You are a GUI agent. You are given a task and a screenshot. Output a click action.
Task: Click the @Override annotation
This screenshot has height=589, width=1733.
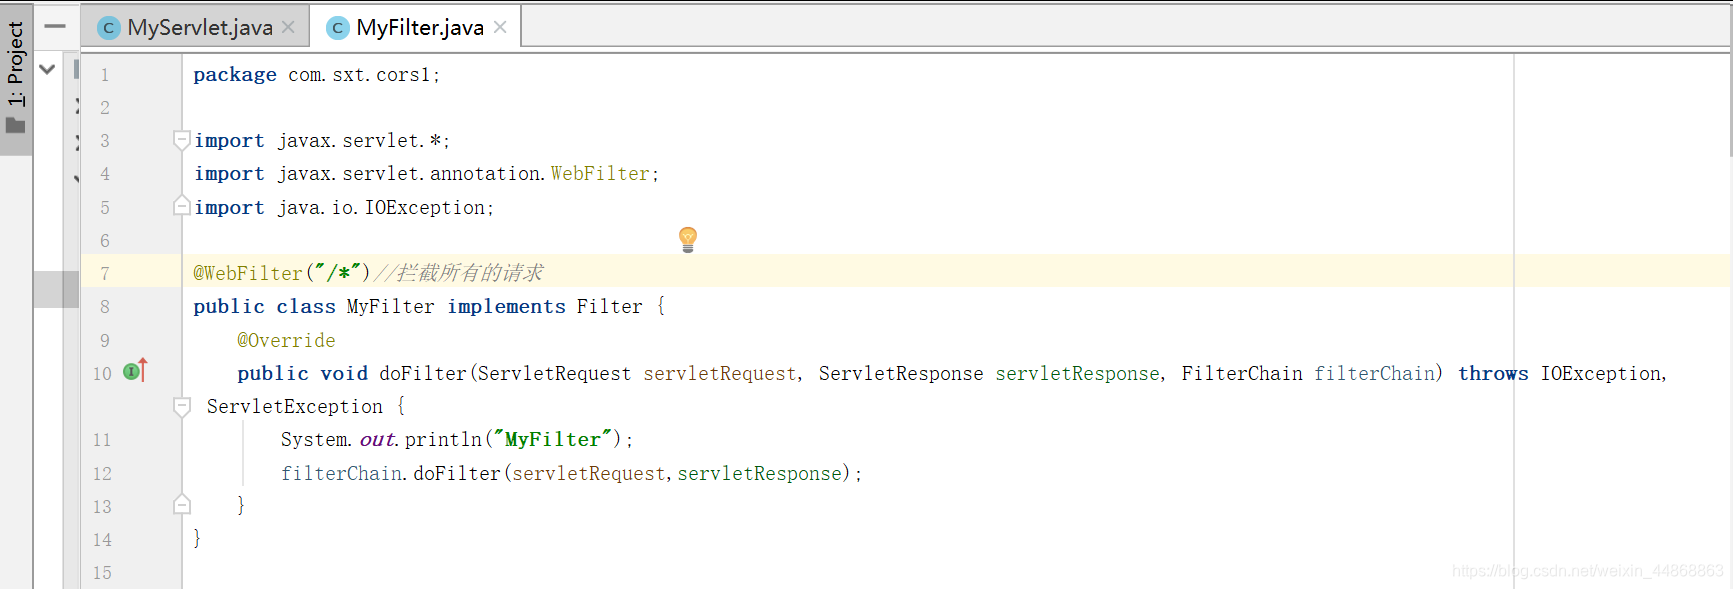point(286,340)
